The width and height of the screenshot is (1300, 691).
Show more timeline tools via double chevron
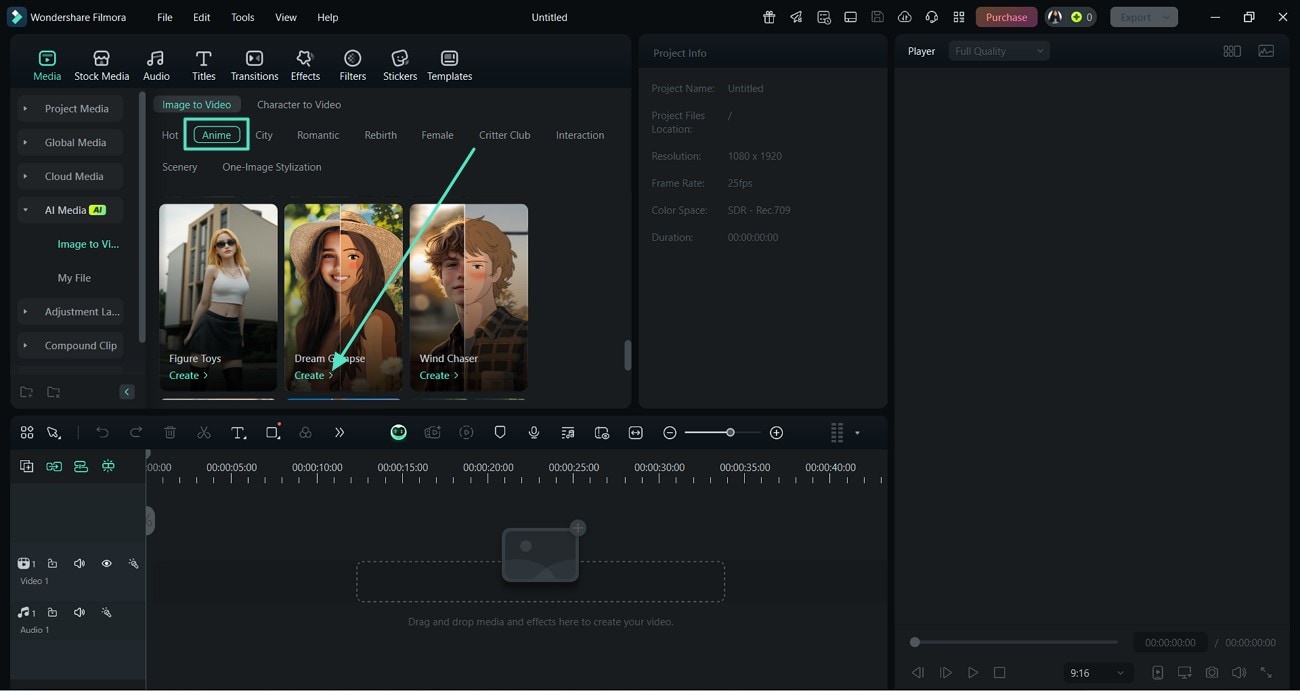339,433
